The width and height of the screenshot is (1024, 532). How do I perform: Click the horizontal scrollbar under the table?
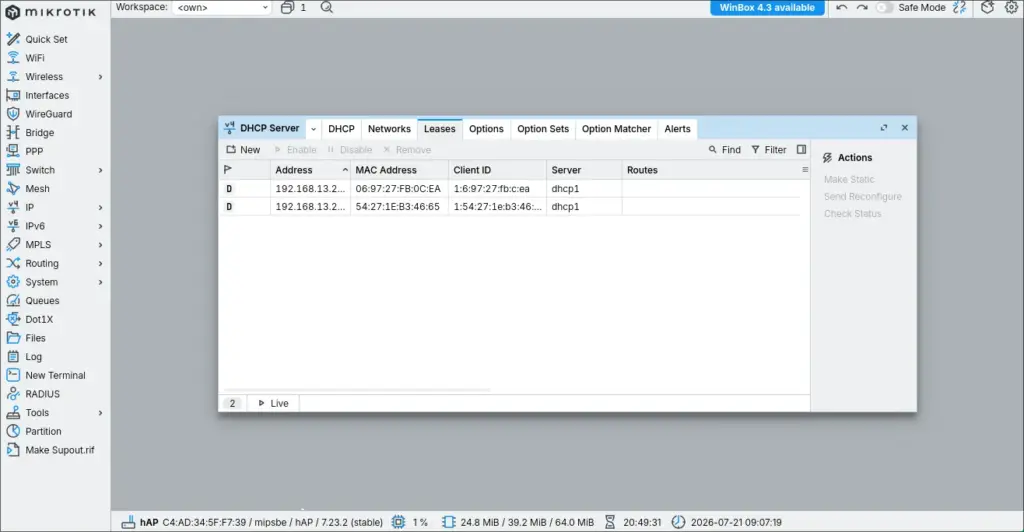coord(356,390)
